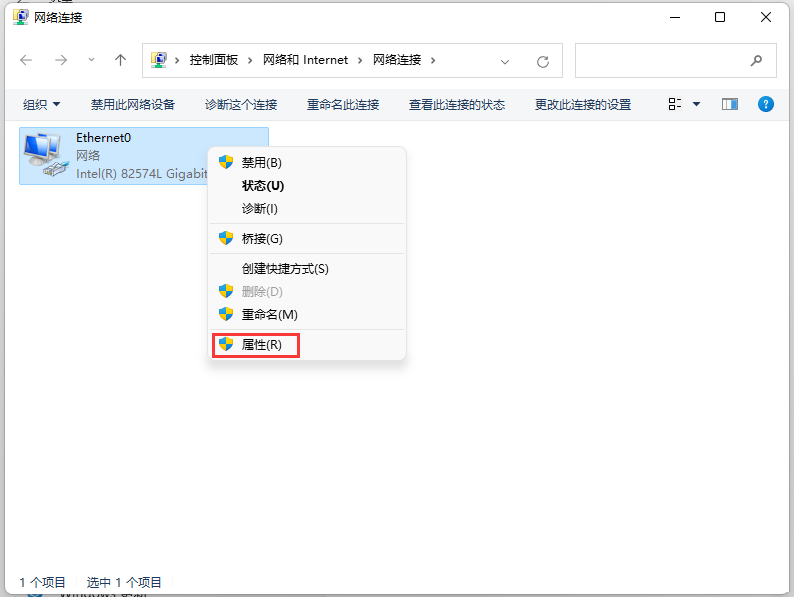Open the recent locations dropdown arrow
This screenshot has height=597, width=794.
click(x=92, y=60)
